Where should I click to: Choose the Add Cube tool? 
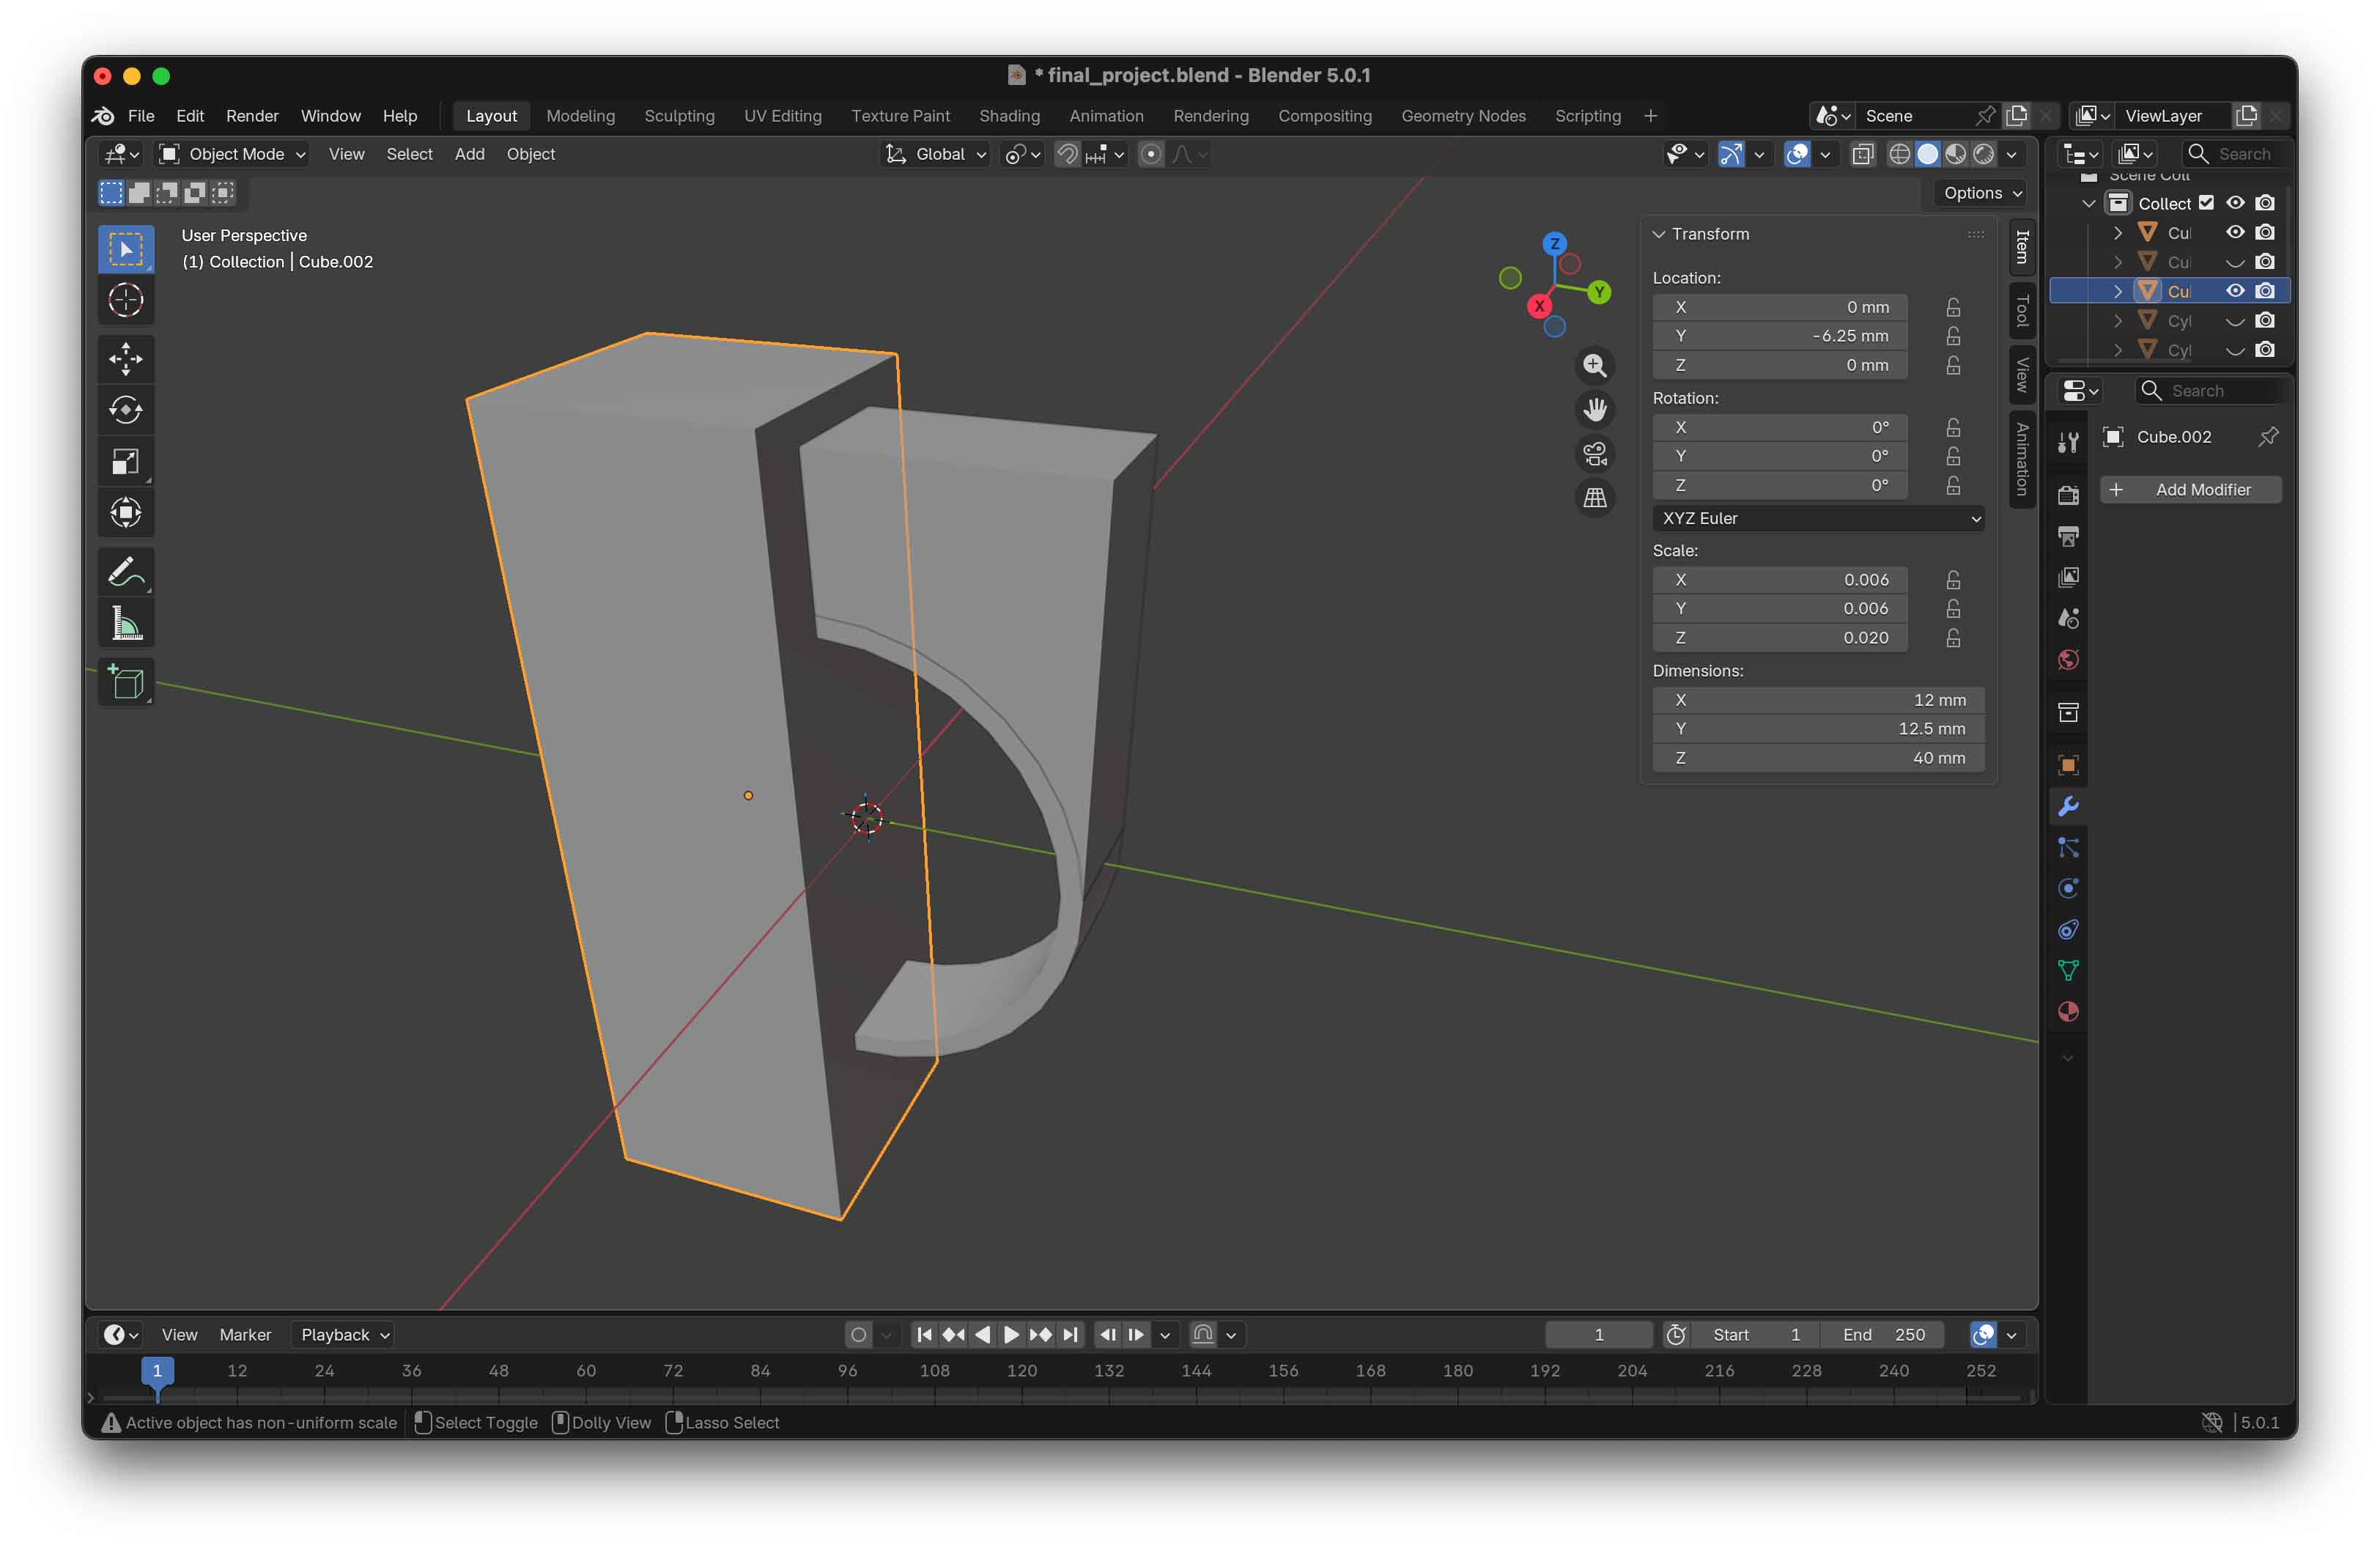126,683
